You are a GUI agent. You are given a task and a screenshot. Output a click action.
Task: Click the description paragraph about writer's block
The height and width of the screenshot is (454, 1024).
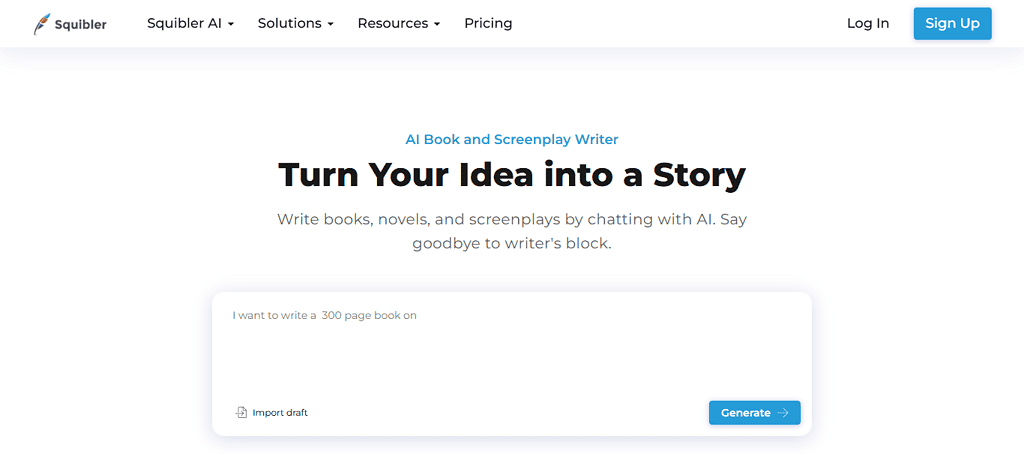[511, 230]
